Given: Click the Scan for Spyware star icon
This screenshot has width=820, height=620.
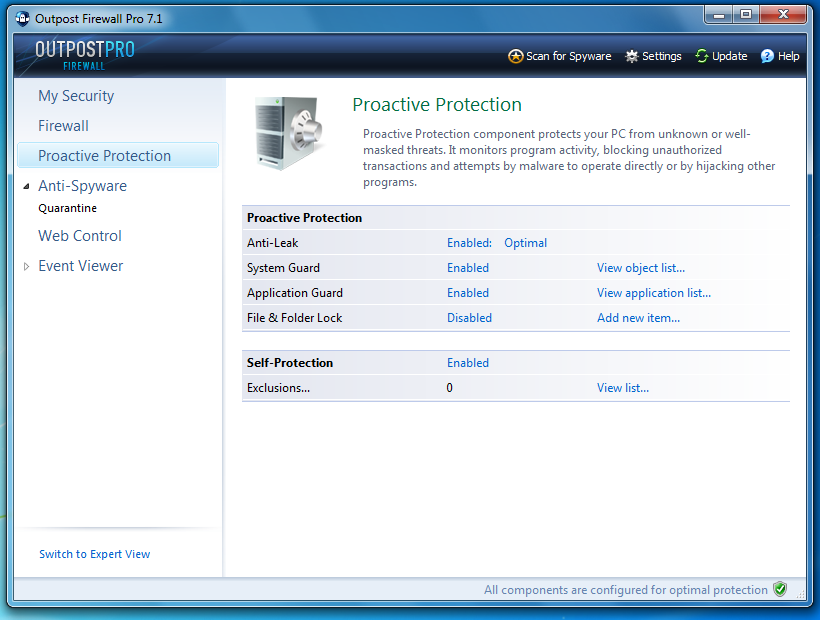Looking at the screenshot, I should tap(516, 56).
